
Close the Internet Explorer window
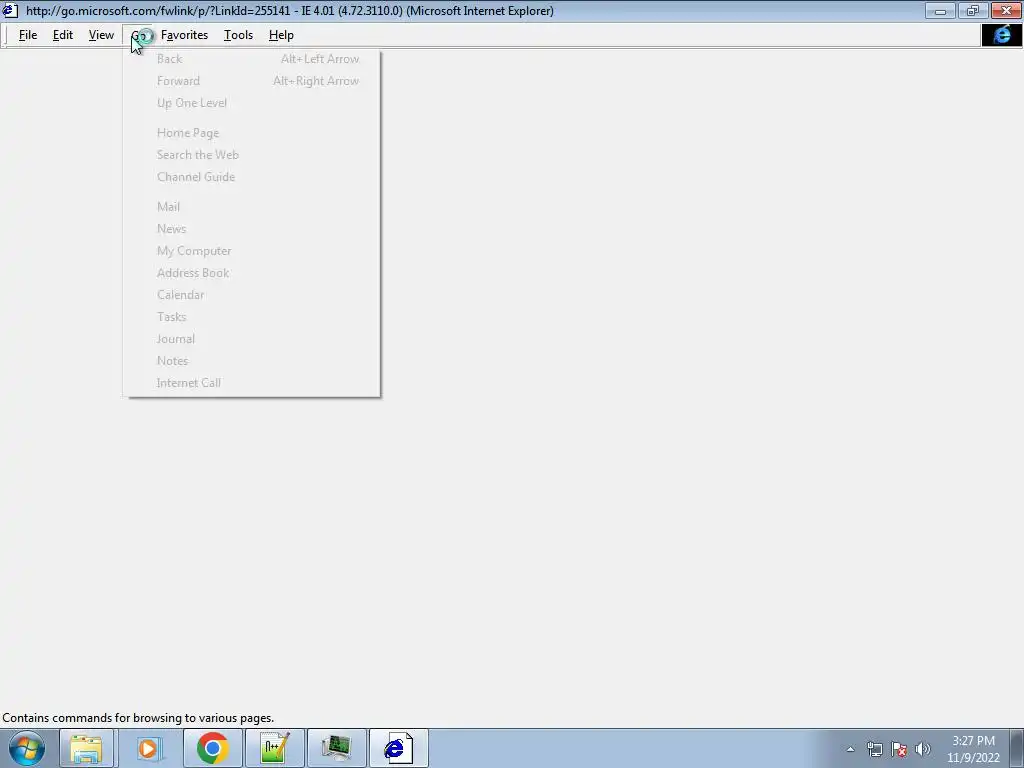pos(1006,10)
